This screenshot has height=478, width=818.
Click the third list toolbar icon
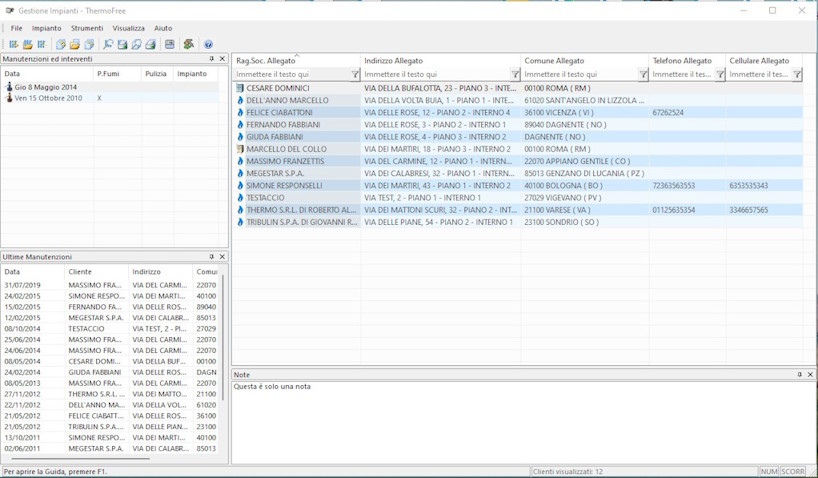(42, 44)
